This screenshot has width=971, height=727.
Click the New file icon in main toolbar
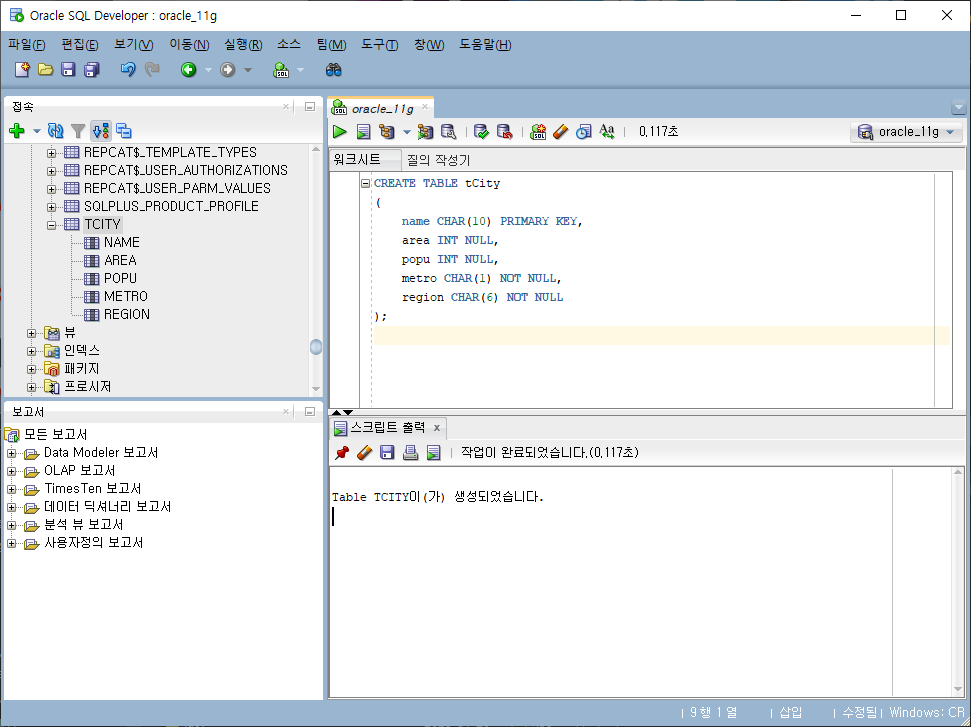(22, 69)
